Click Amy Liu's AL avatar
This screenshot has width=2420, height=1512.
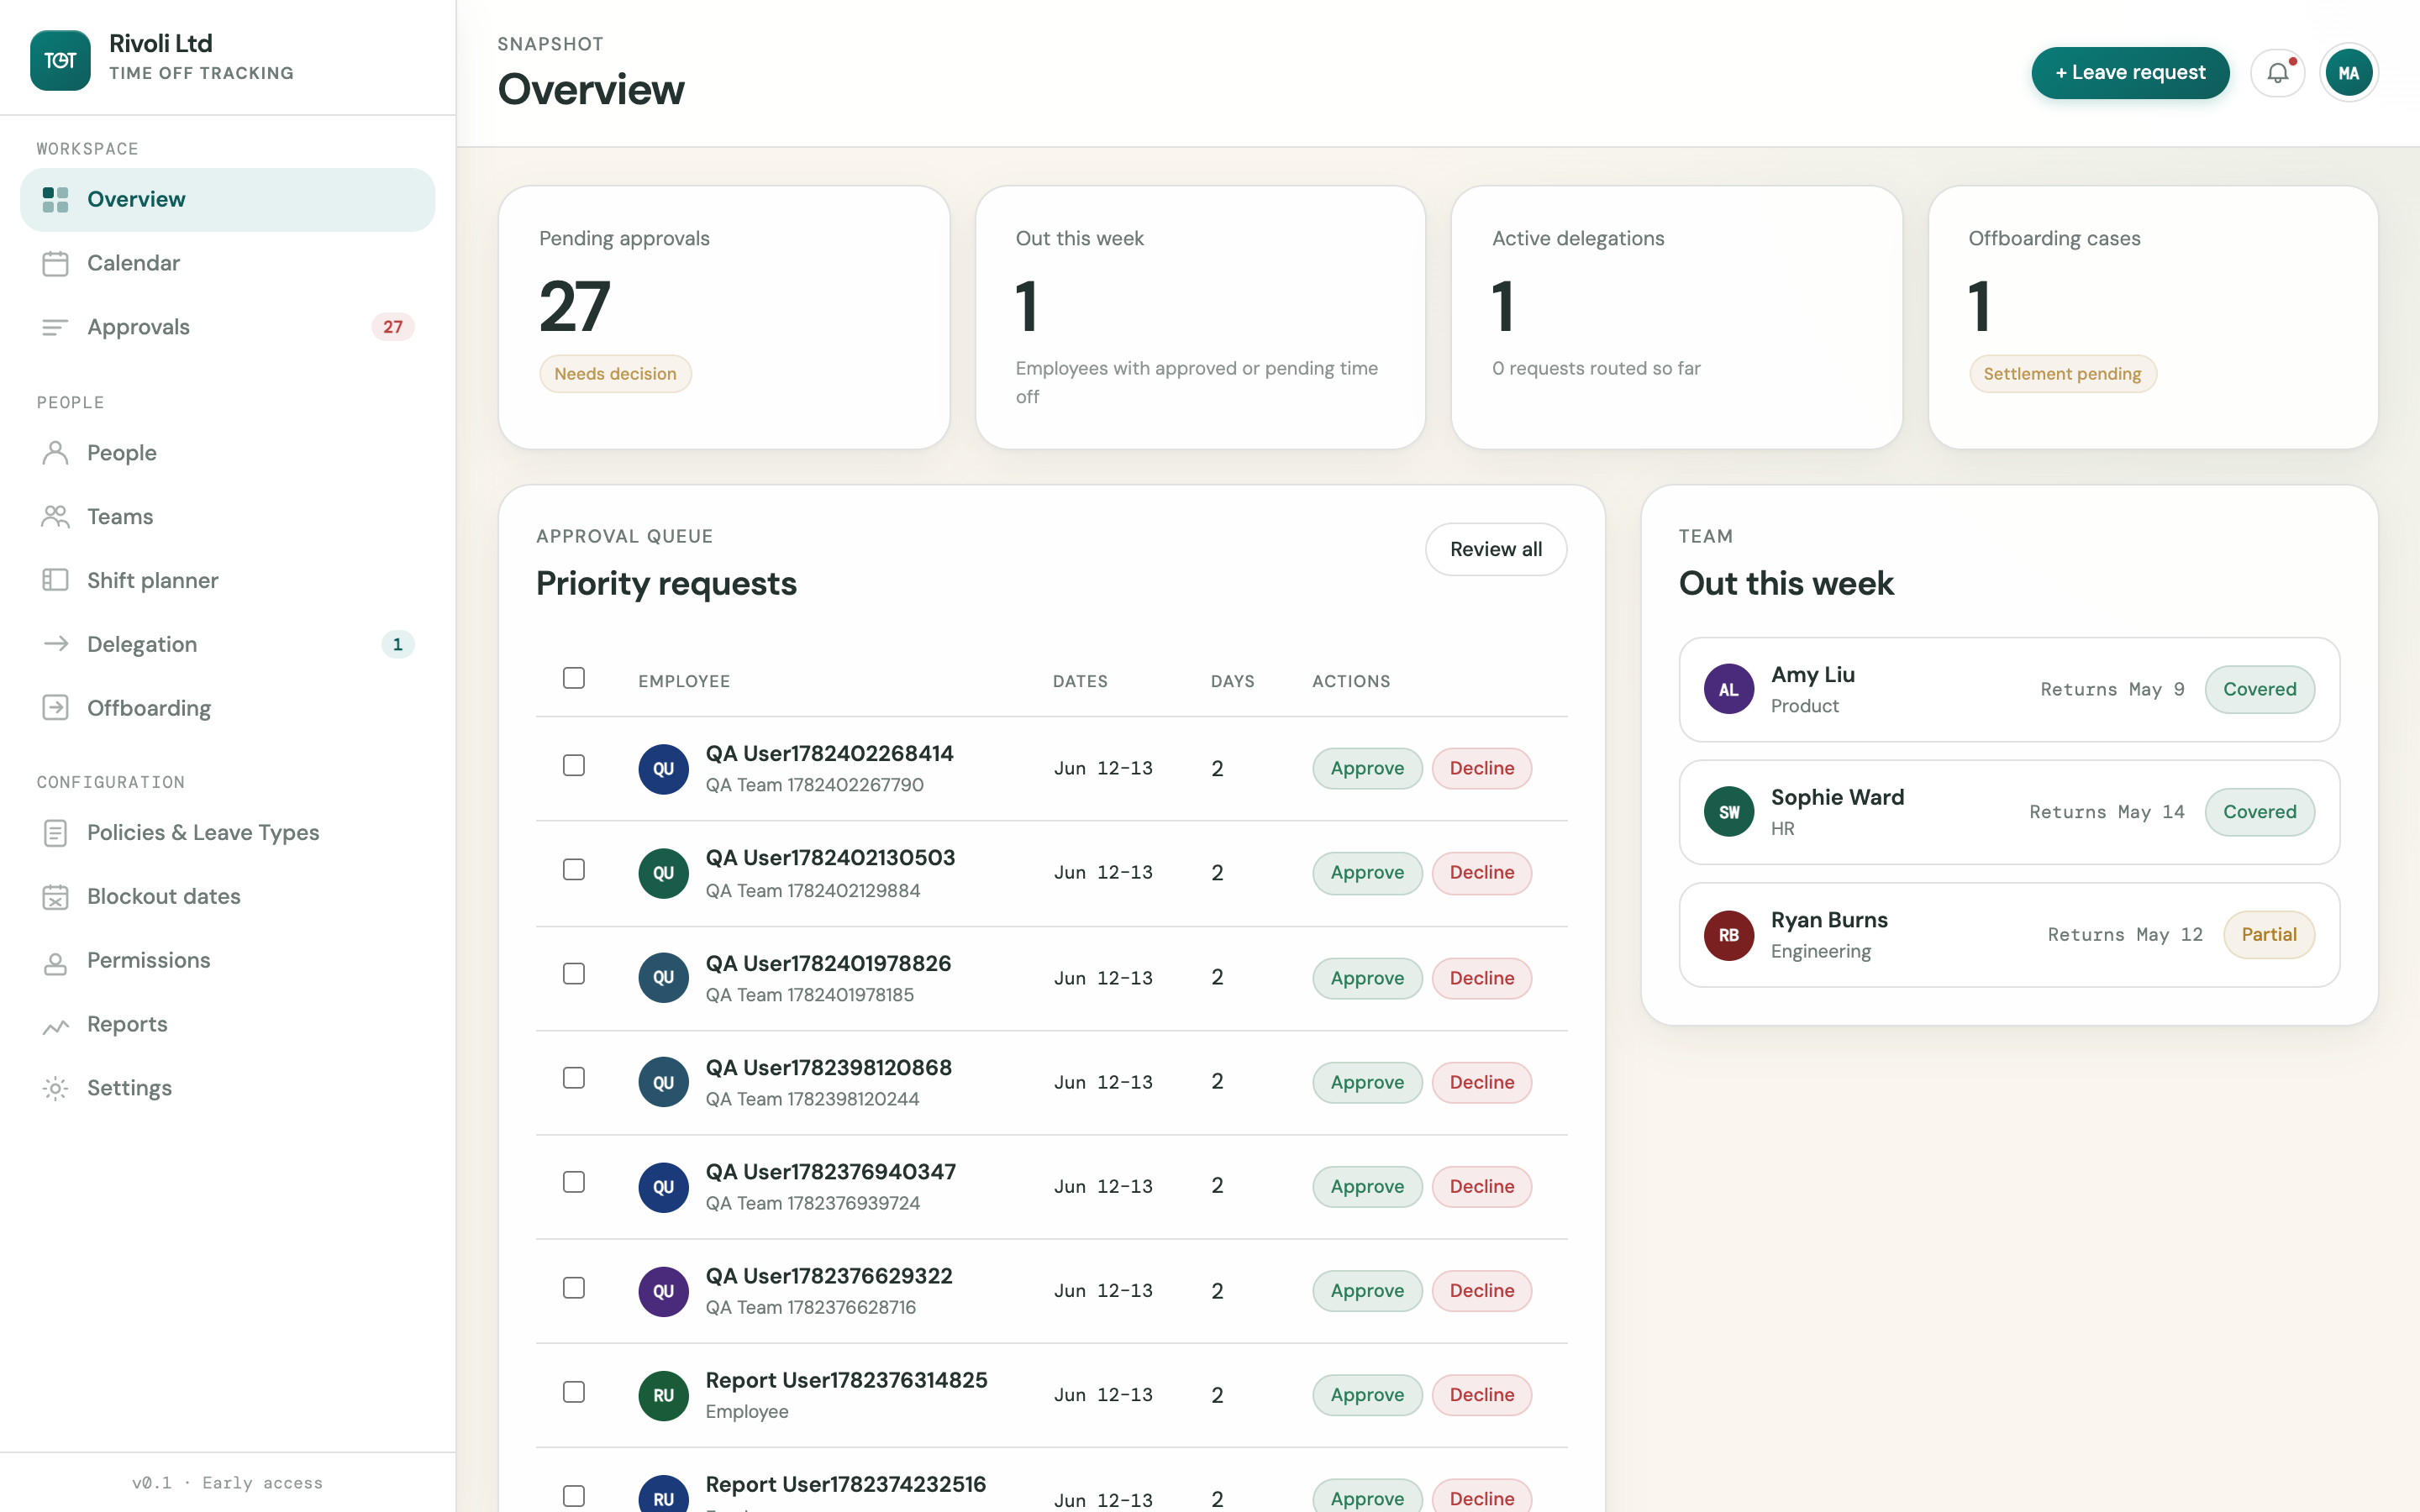tap(1729, 689)
